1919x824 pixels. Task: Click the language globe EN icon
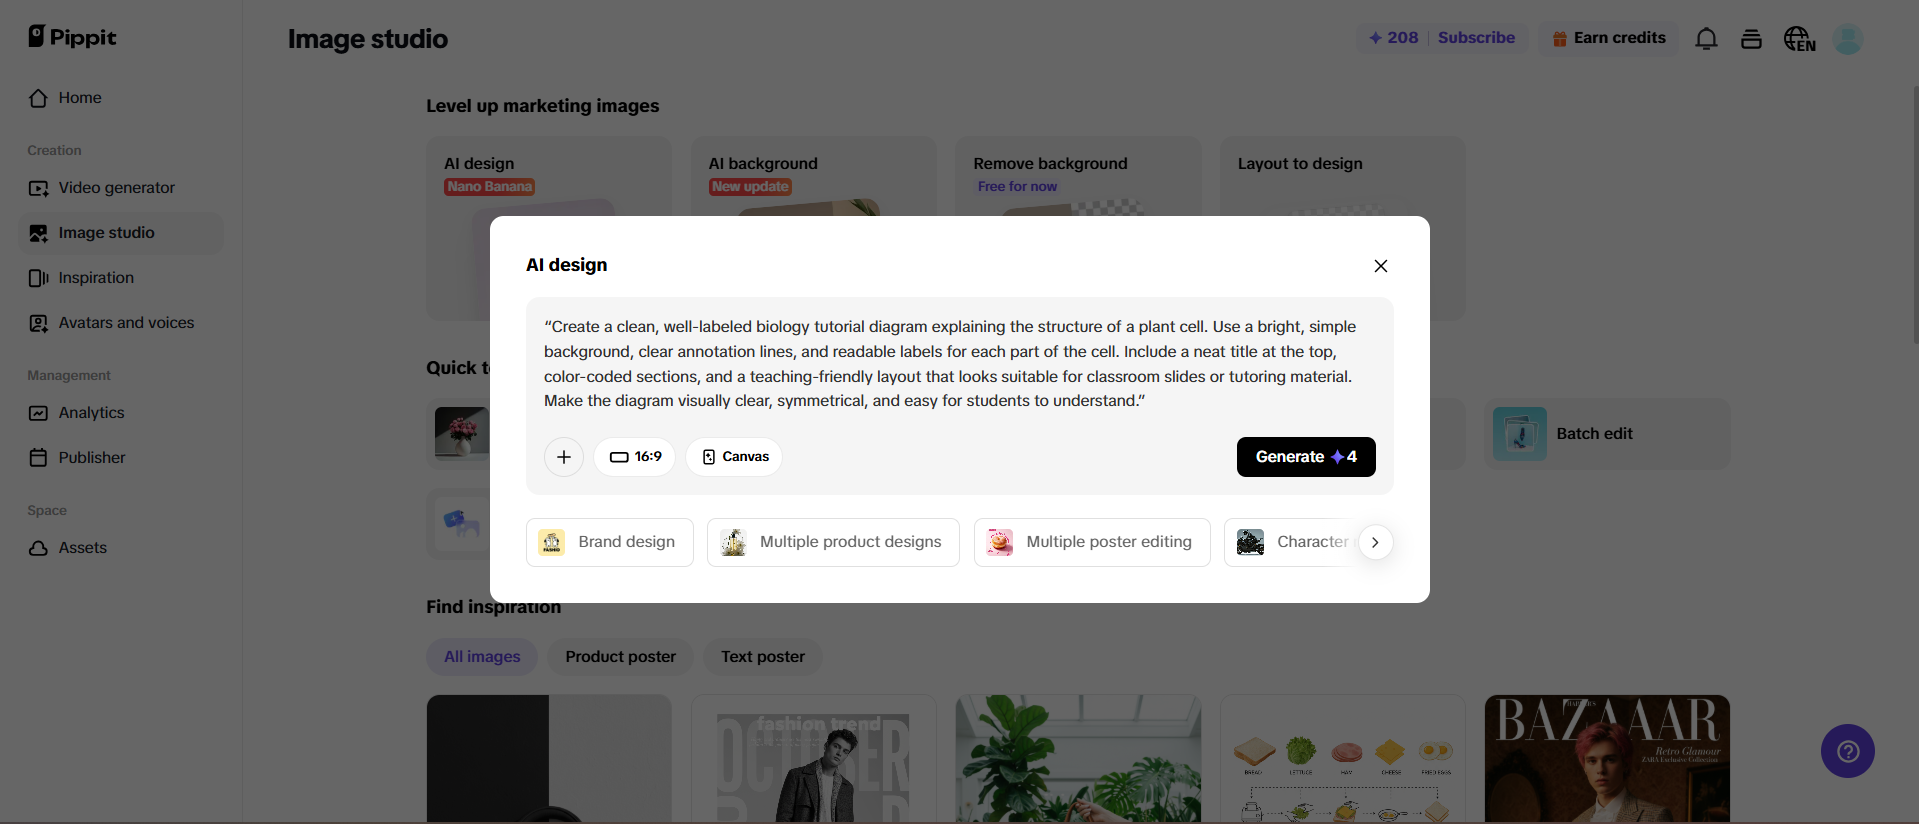pyautogui.click(x=1799, y=39)
